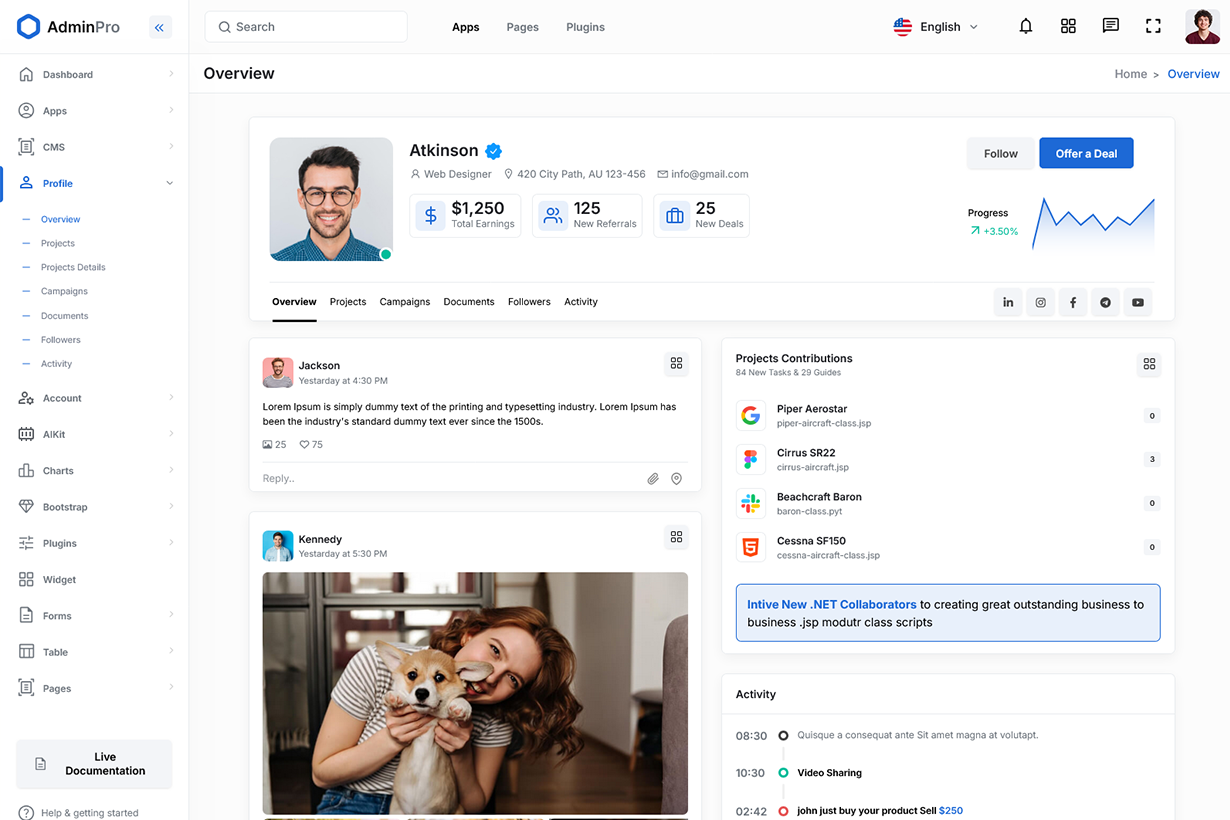Screen dimensions: 1230x820
Task: Enter fullscreen mode via header icon
Action: (x=1153, y=27)
